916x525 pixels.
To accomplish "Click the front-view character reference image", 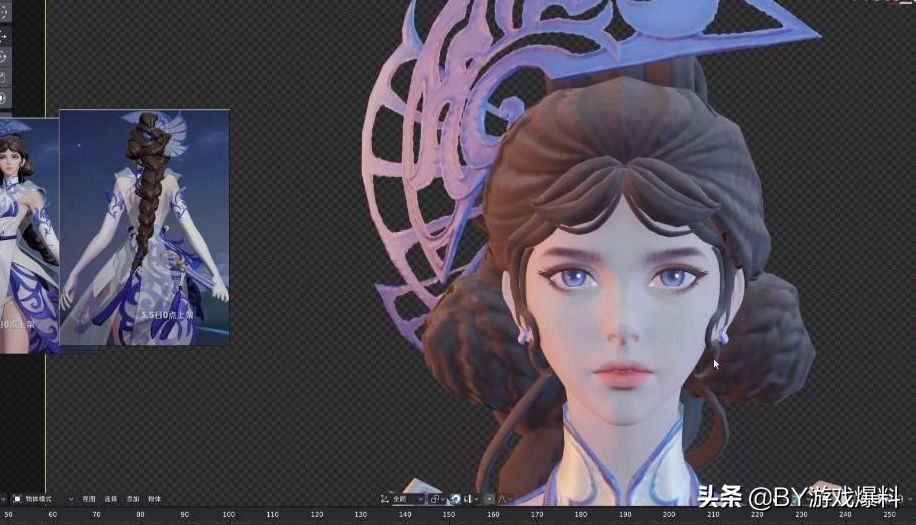I will point(28,235).
